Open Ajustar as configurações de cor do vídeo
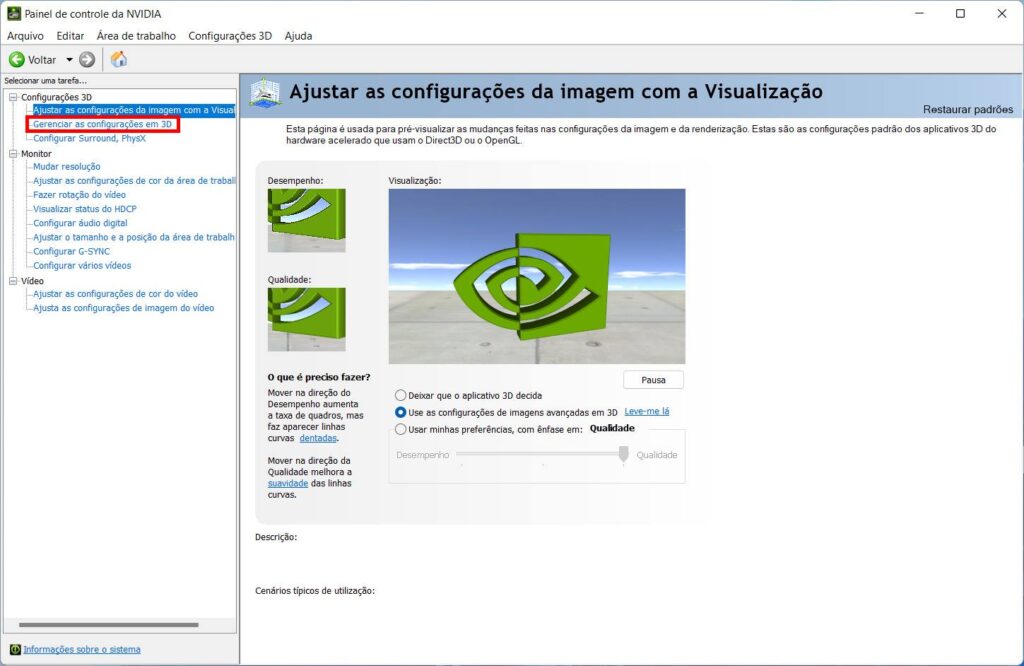The image size is (1024, 666). 116,294
